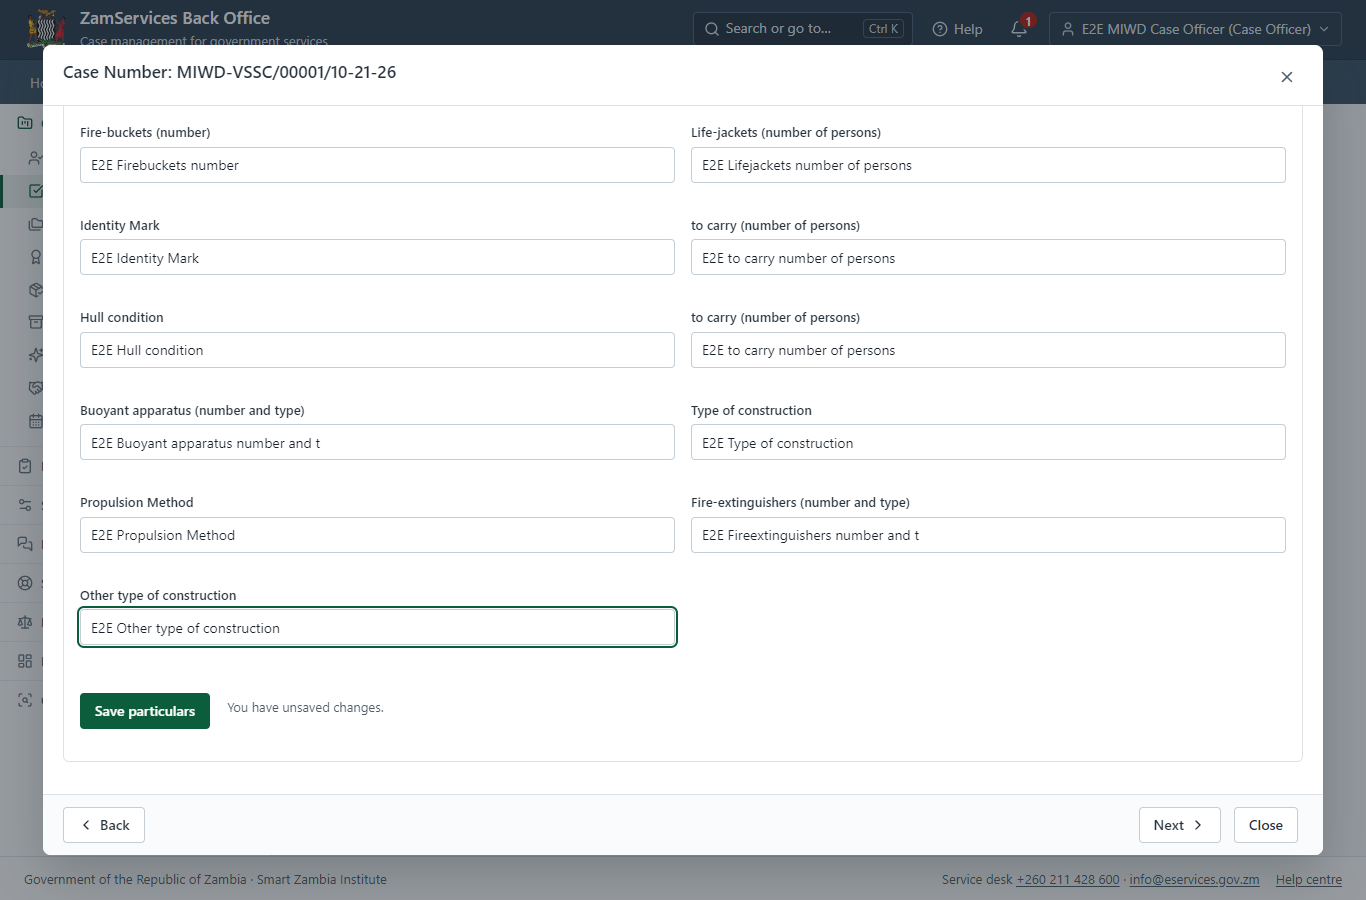Edit the Fire-extinguishers (number and type) field

click(x=988, y=535)
